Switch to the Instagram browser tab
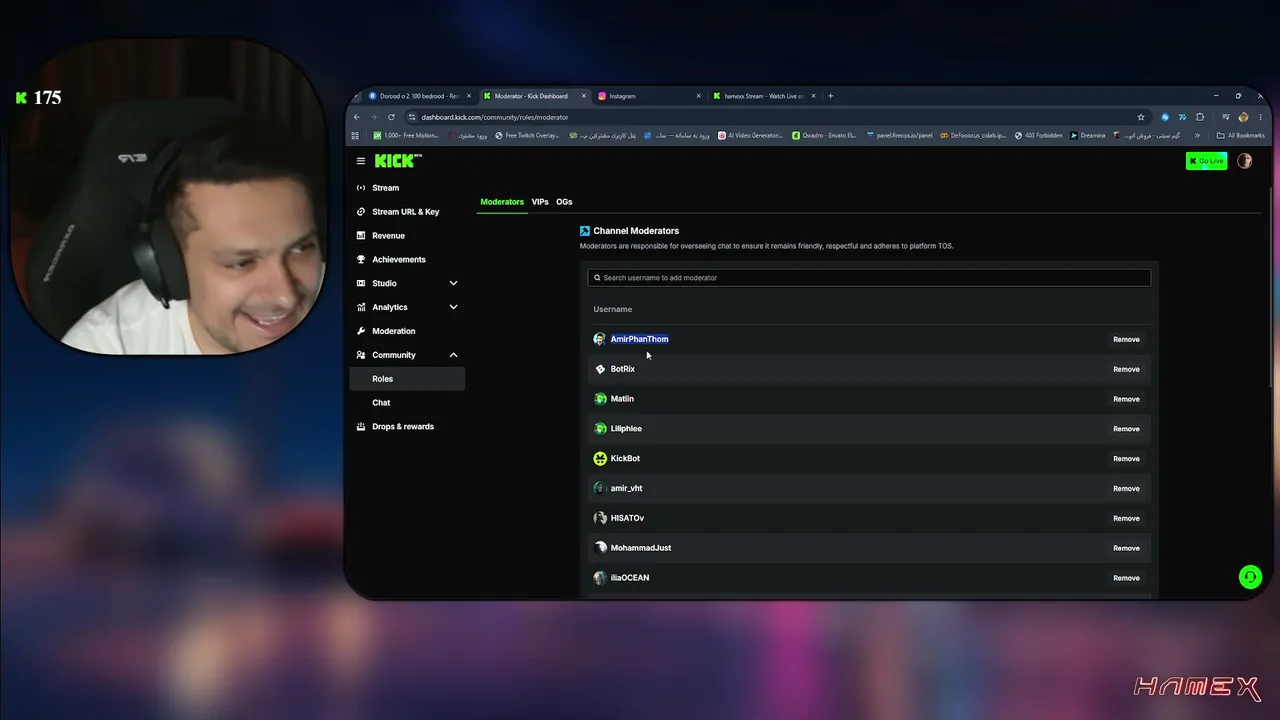The image size is (1280, 720). (x=649, y=96)
